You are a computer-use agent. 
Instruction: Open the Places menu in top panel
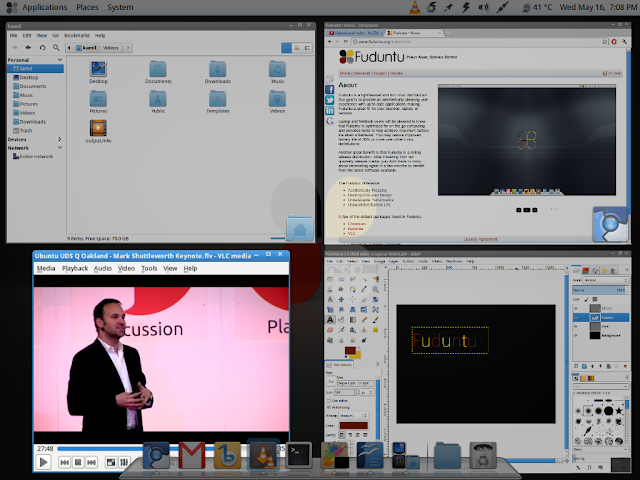pyautogui.click(x=87, y=7)
